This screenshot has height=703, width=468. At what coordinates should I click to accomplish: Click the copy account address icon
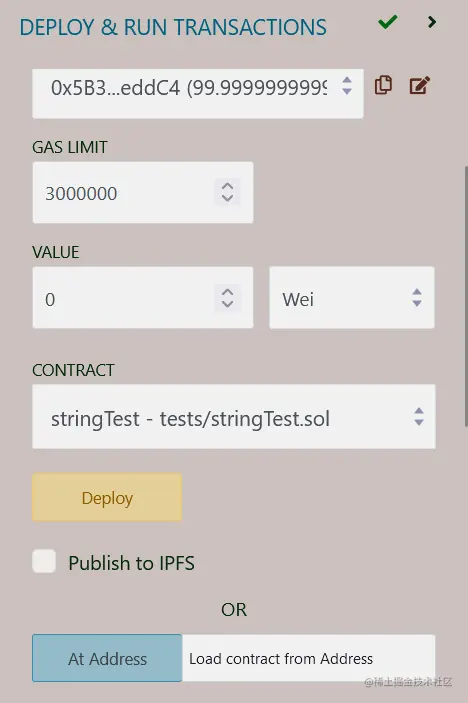[x=383, y=85]
